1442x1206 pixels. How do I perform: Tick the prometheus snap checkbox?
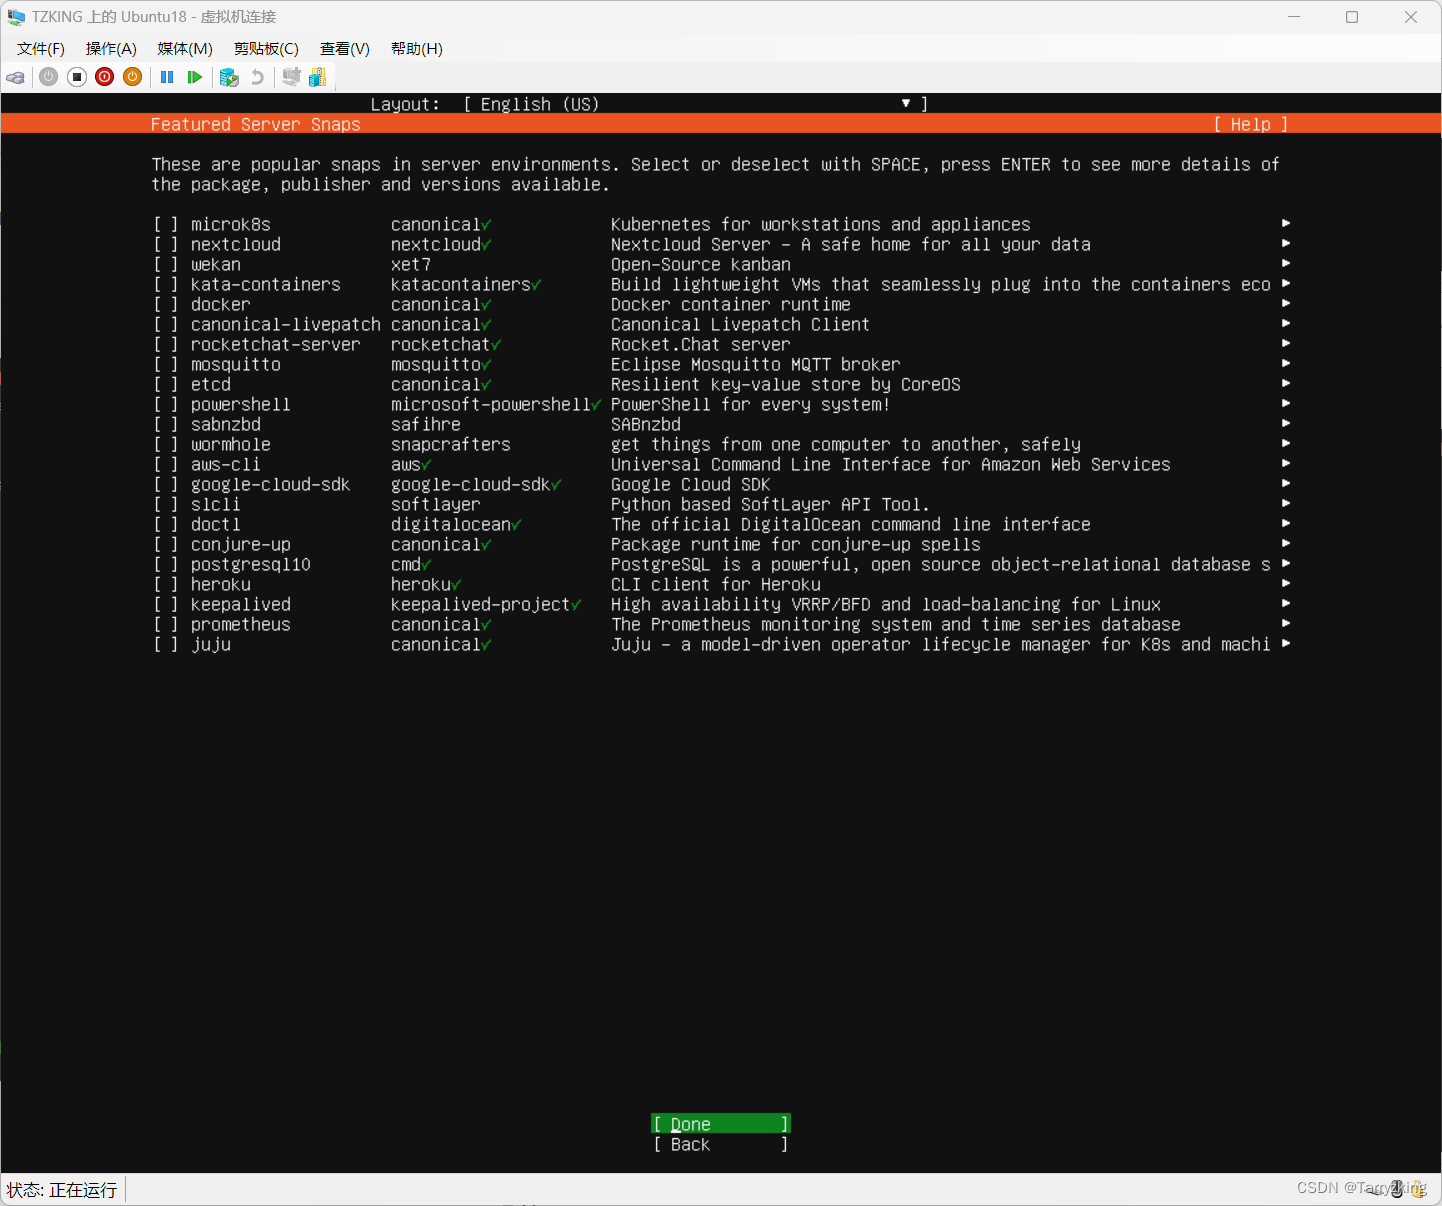tap(166, 625)
